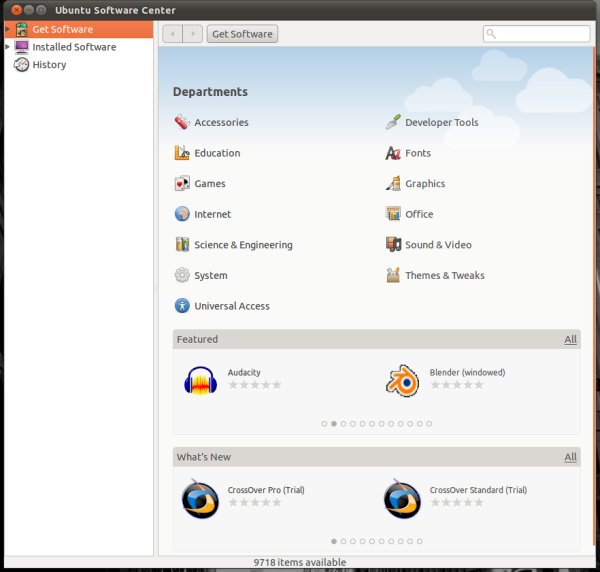Click Blender's star rating
The image size is (600, 572).
click(x=457, y=385)
